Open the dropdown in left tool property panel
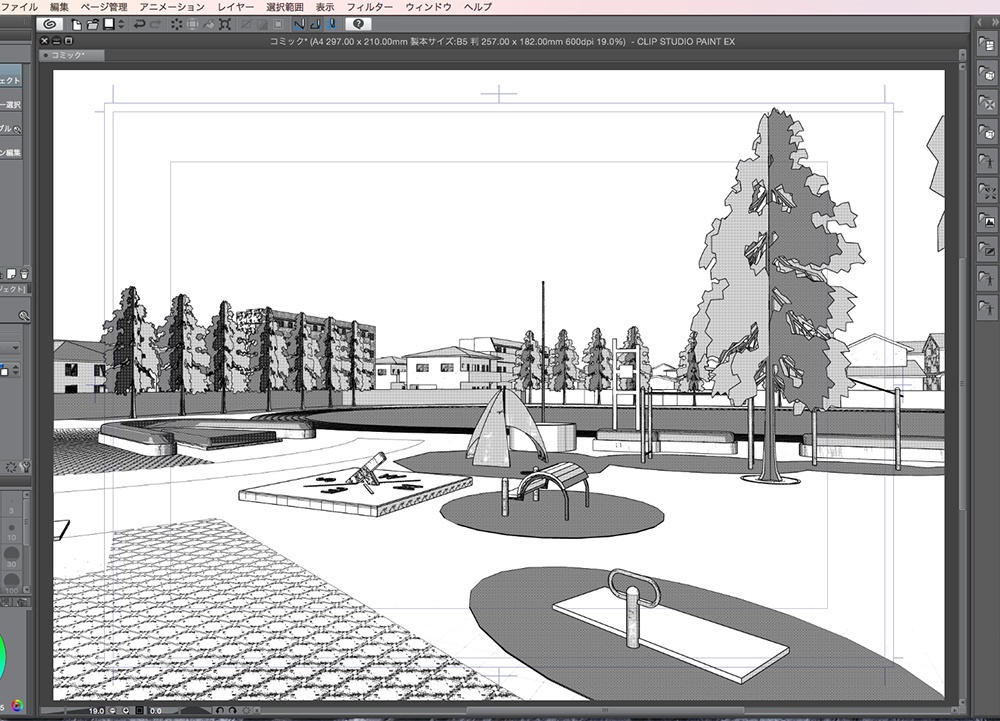Screen dimensions: 1000x721 coord(14,347)
